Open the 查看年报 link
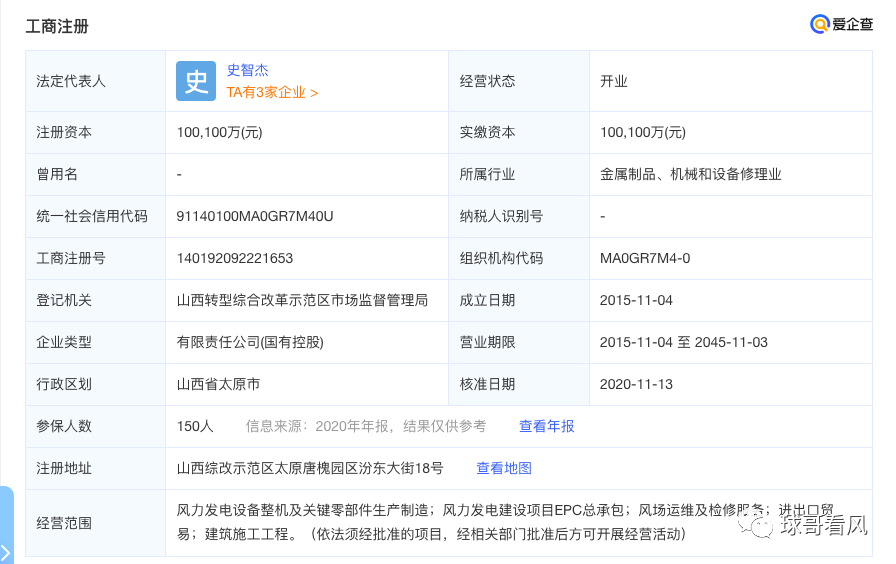The width and height of the screenshot is (896, 564). pos(546,426)
